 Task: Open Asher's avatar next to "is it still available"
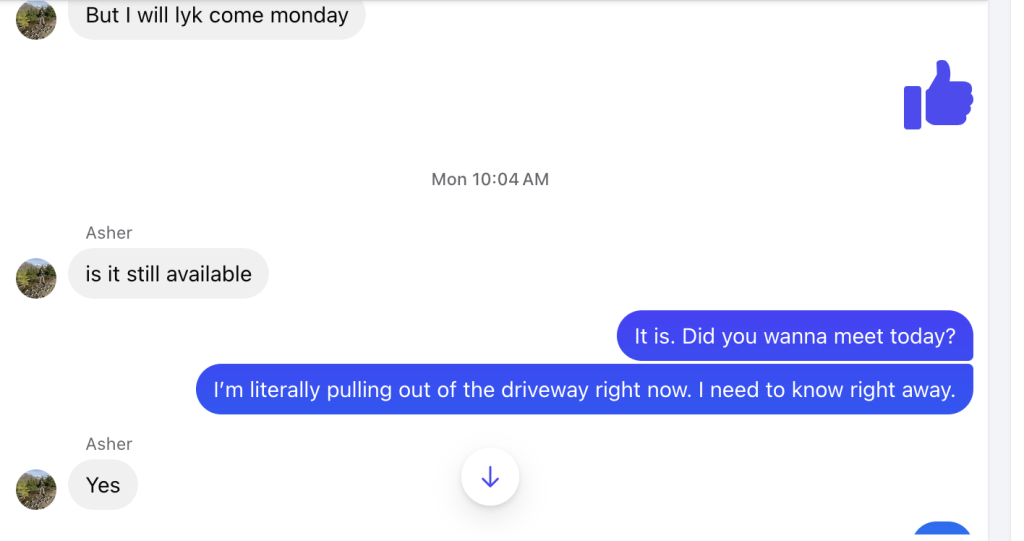(x=37, y=278)
